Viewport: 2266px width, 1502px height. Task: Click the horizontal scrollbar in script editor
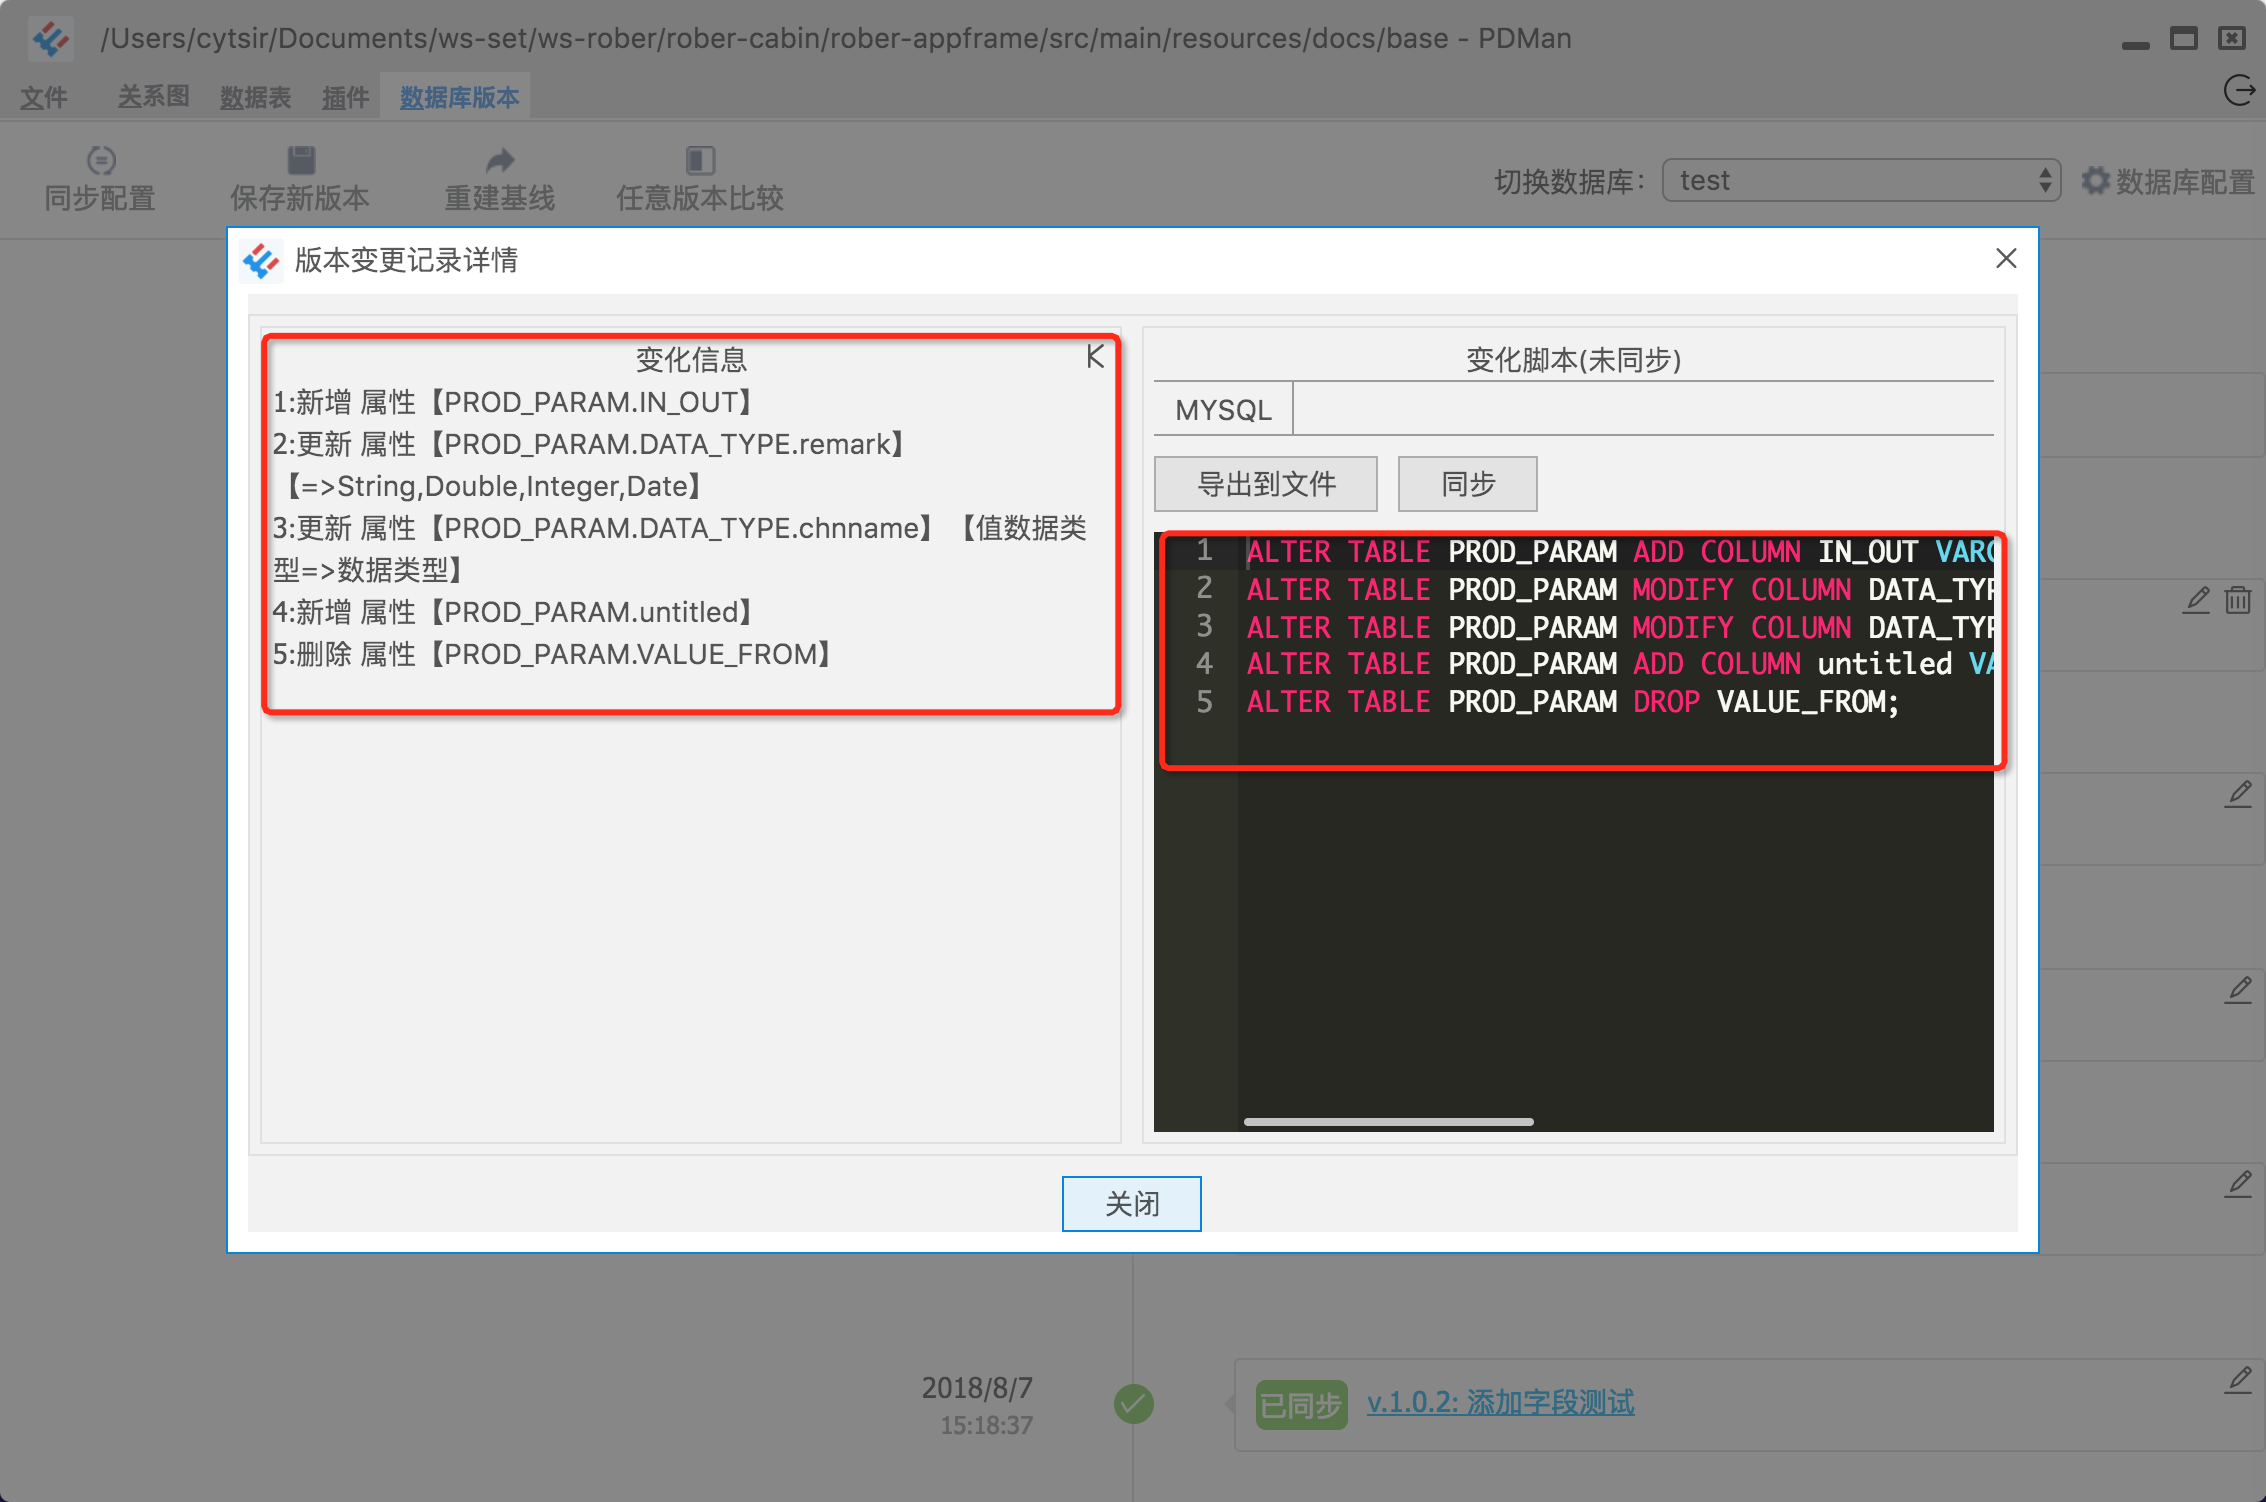[x=1388, y=1122]
